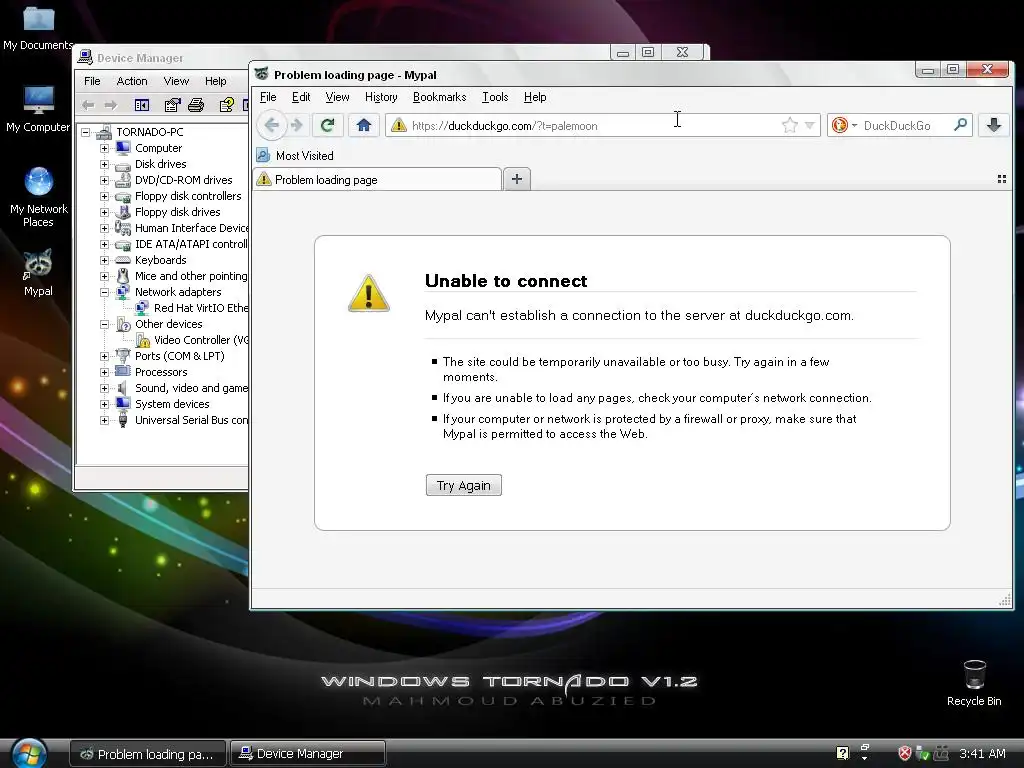Click the Problem loading page taskbar button
The image size is (1024, 768).
click(148, 753)
